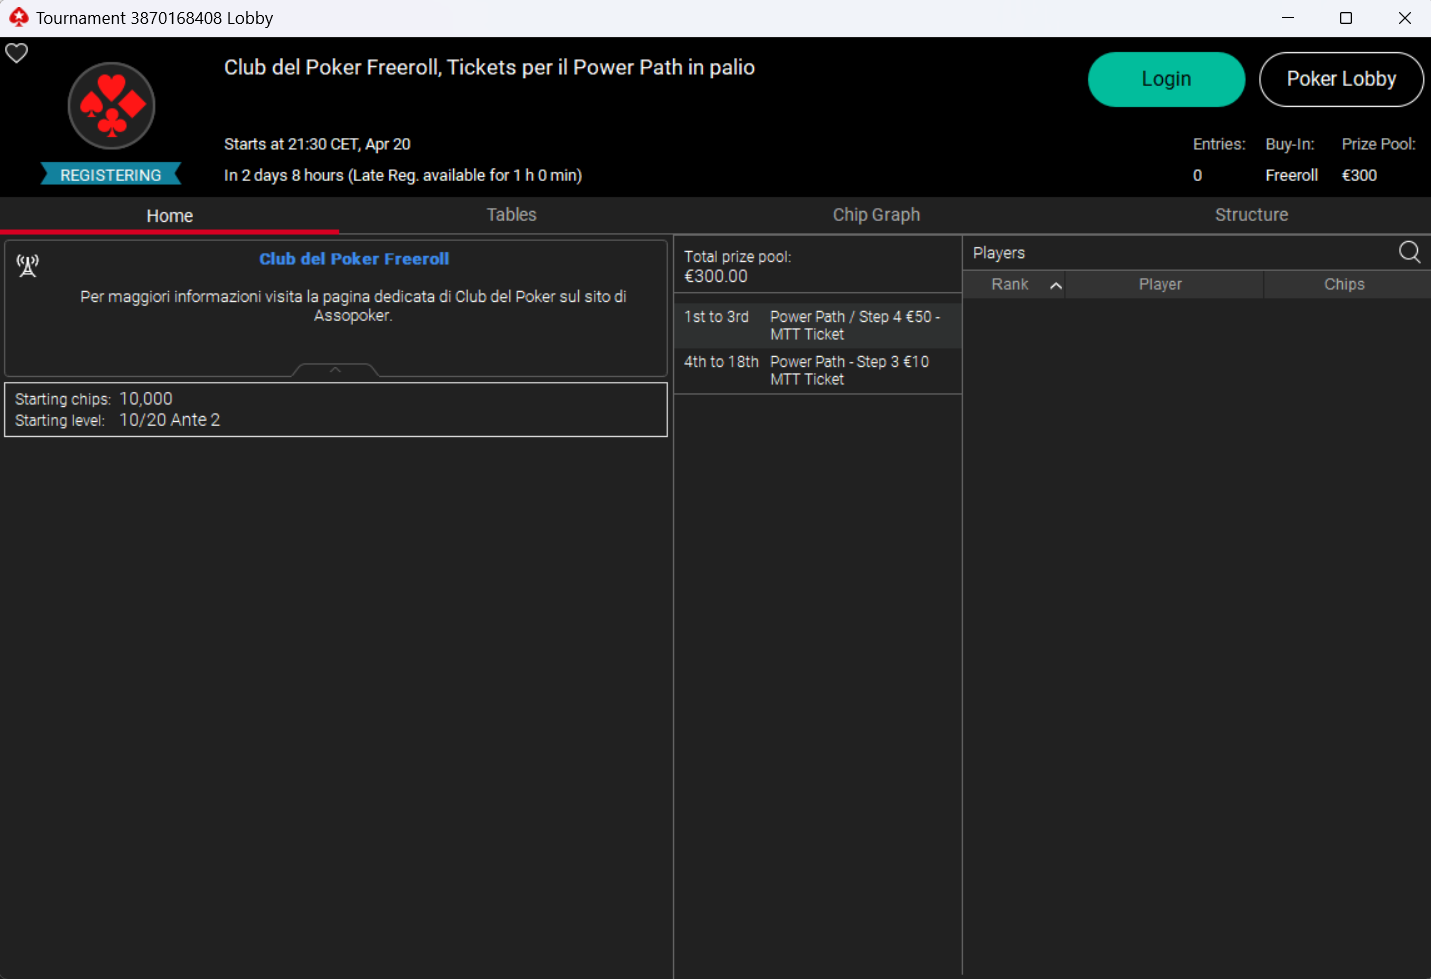Open the Home tab
The height and width of the screenshot is (979, 1431).
click(169, 215)
